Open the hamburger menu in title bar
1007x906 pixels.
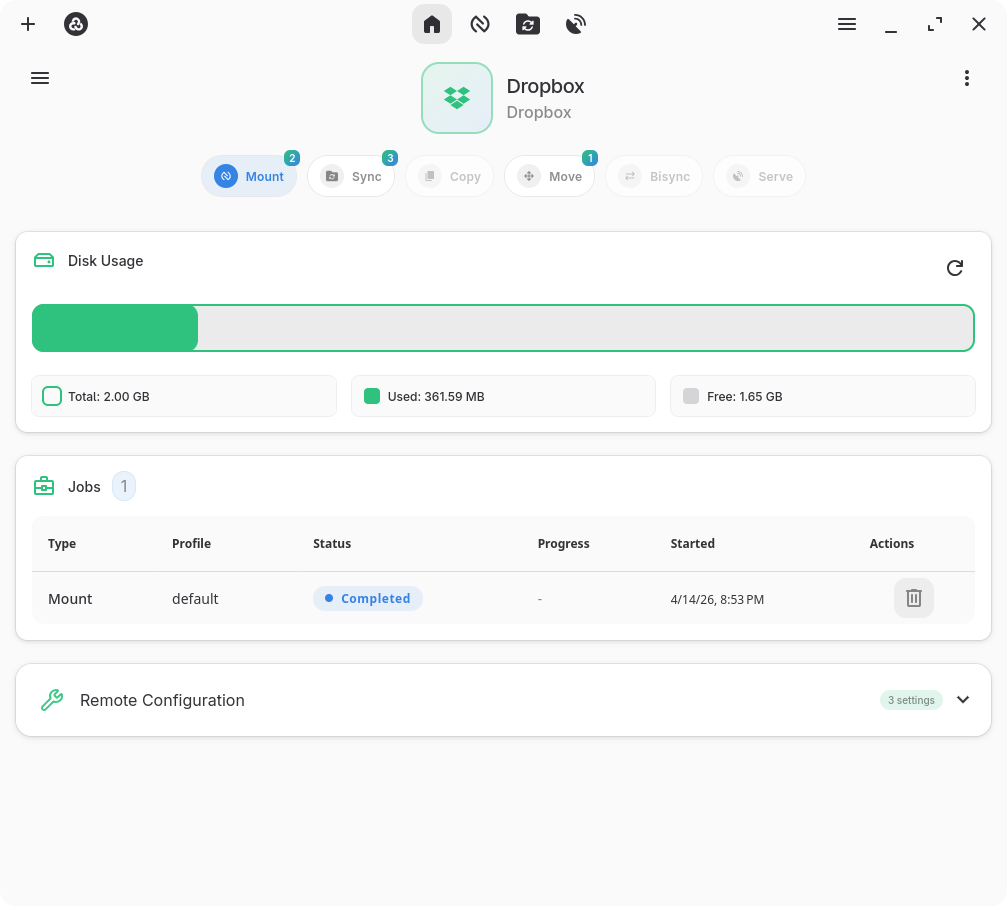[847, 24]
